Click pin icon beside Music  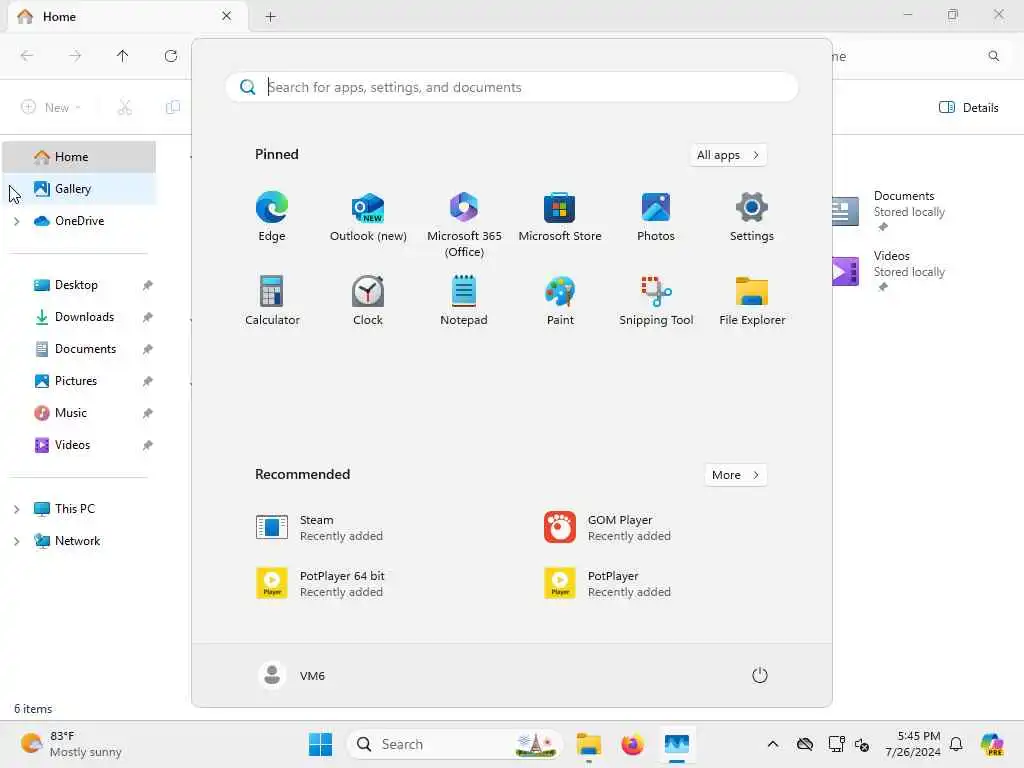click(x=148, y=413)
